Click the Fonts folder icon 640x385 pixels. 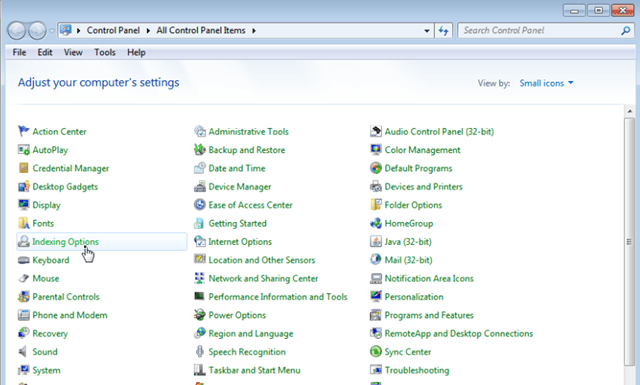[x=24, y=223]
